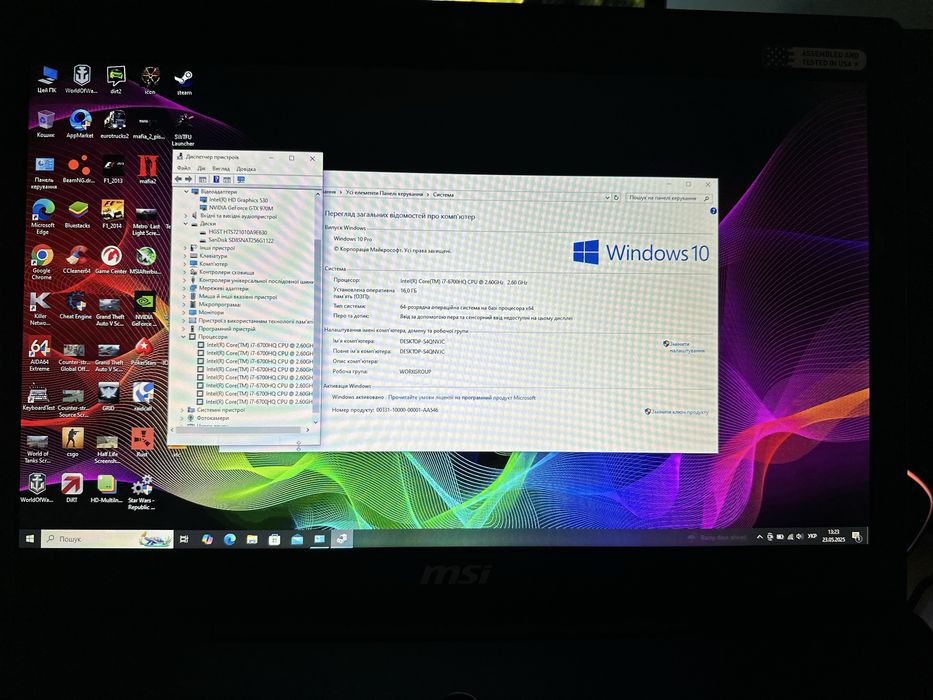
Task: Launch the Rust desktop shortcut
Action: point(142,442)
